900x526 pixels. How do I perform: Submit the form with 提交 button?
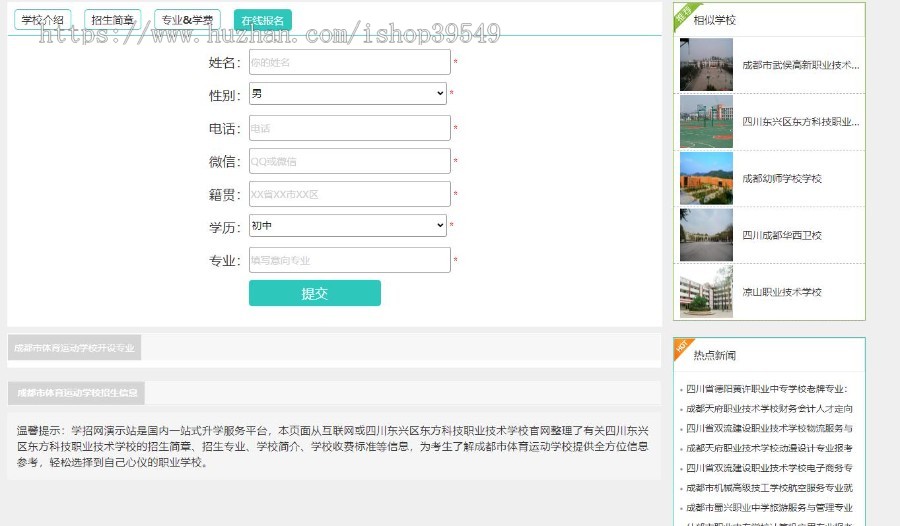315,293
